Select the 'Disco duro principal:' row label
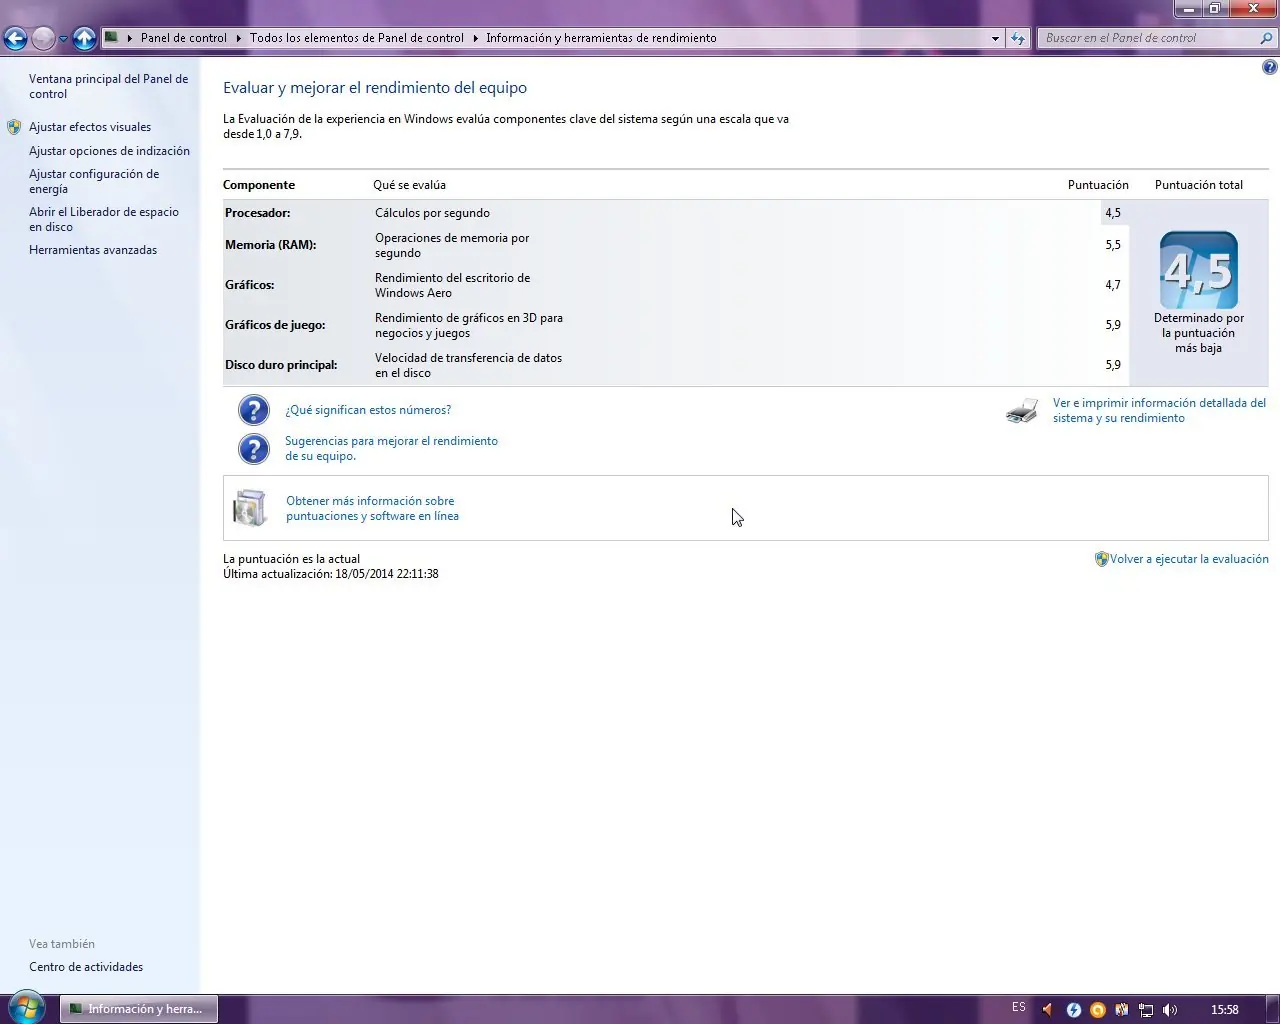The width and height of the screenshot is (1280, 1024). (281, 365)
